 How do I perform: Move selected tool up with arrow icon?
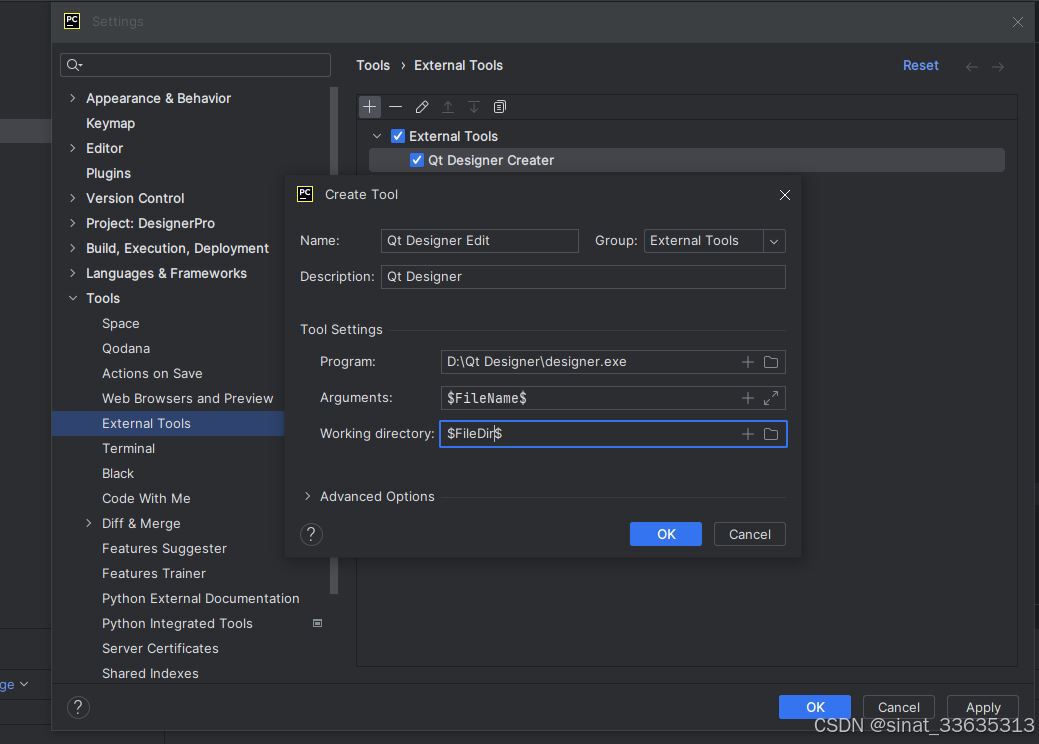click(448, 107)
